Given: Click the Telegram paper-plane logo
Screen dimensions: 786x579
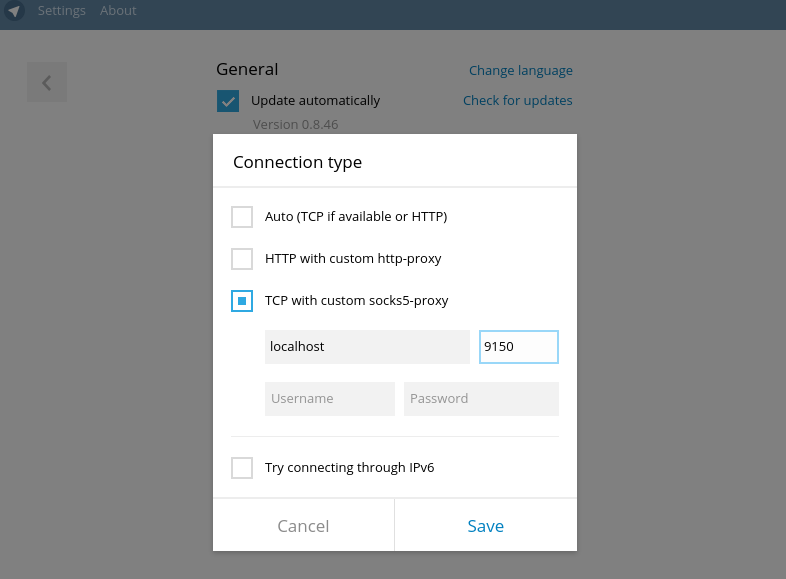Looking at the screenshot, I should 14,12.
